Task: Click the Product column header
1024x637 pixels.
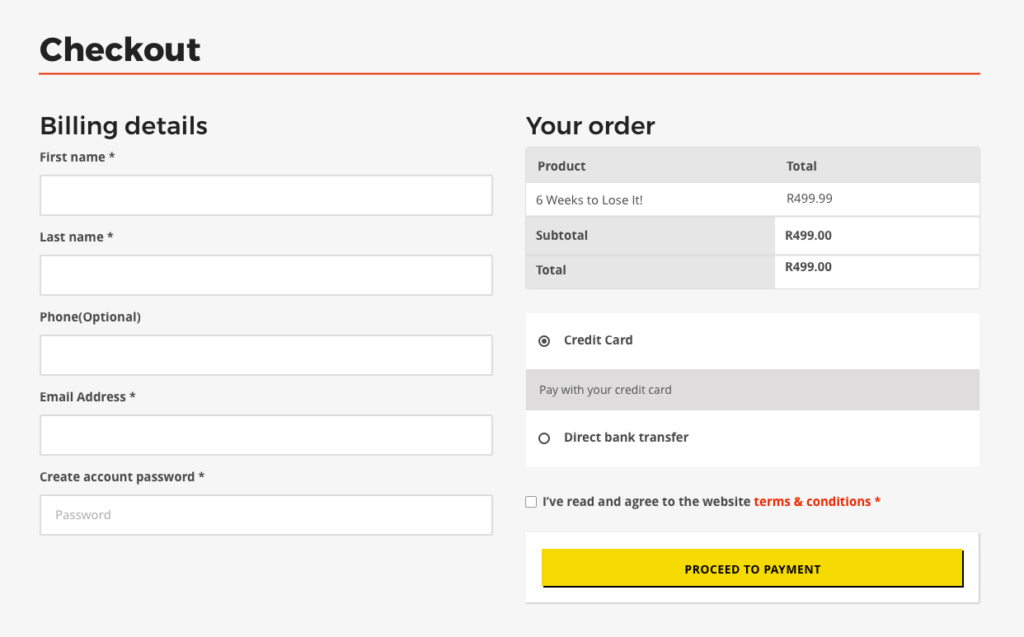Action: click(561, 166)
